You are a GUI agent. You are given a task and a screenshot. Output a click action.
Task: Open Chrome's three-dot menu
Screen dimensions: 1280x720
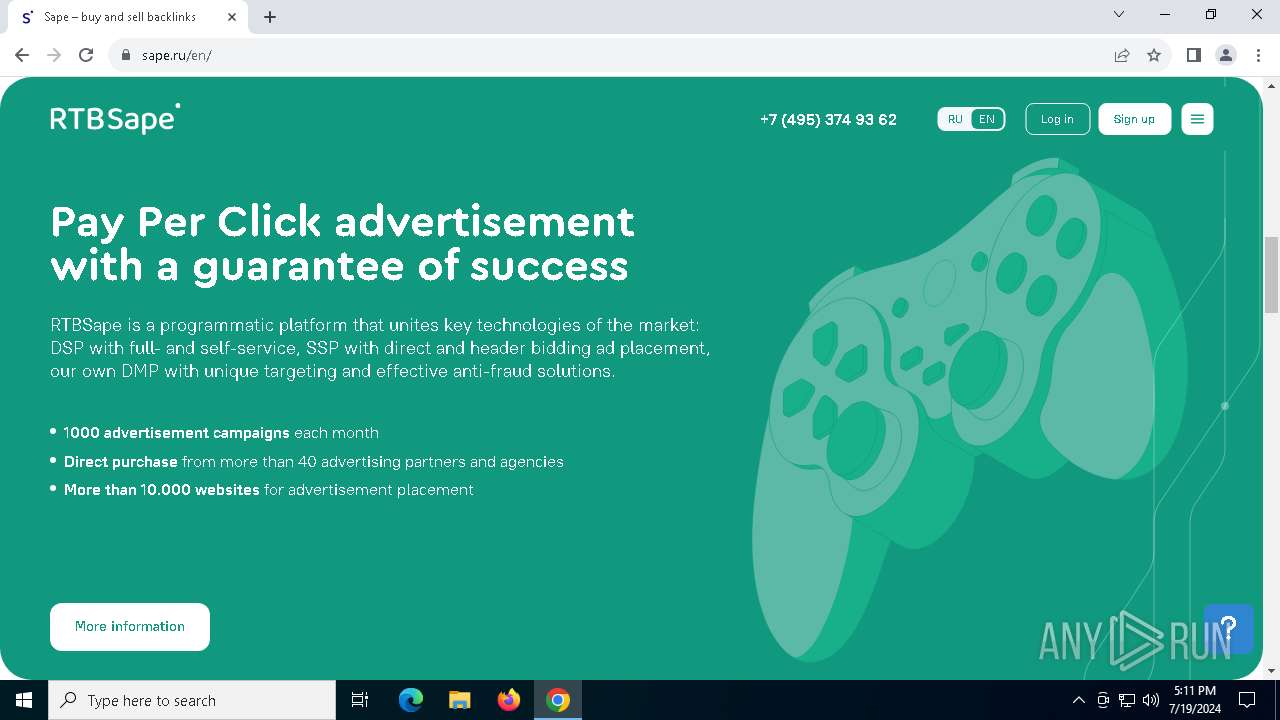(x=1258, y=55)
